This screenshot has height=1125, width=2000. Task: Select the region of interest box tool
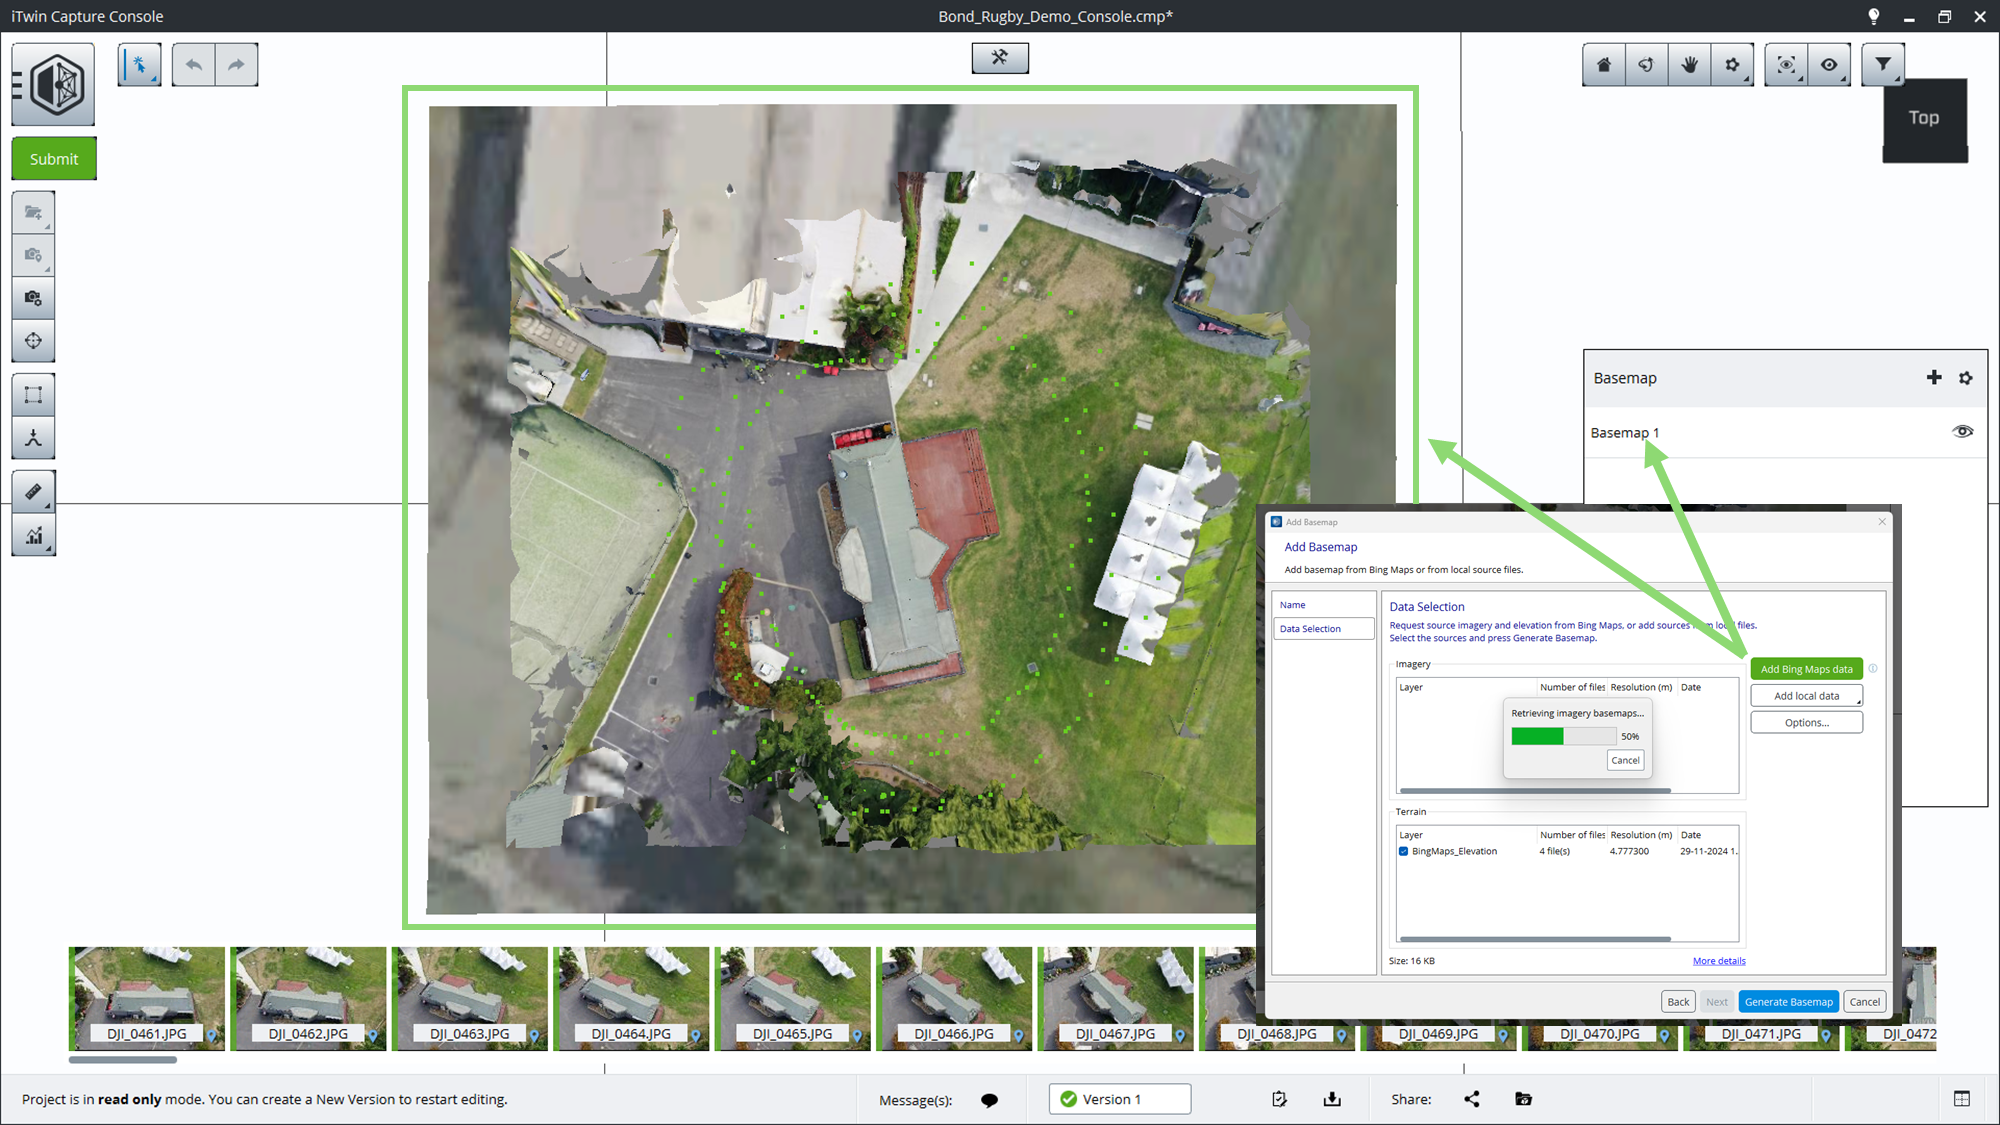33,395
